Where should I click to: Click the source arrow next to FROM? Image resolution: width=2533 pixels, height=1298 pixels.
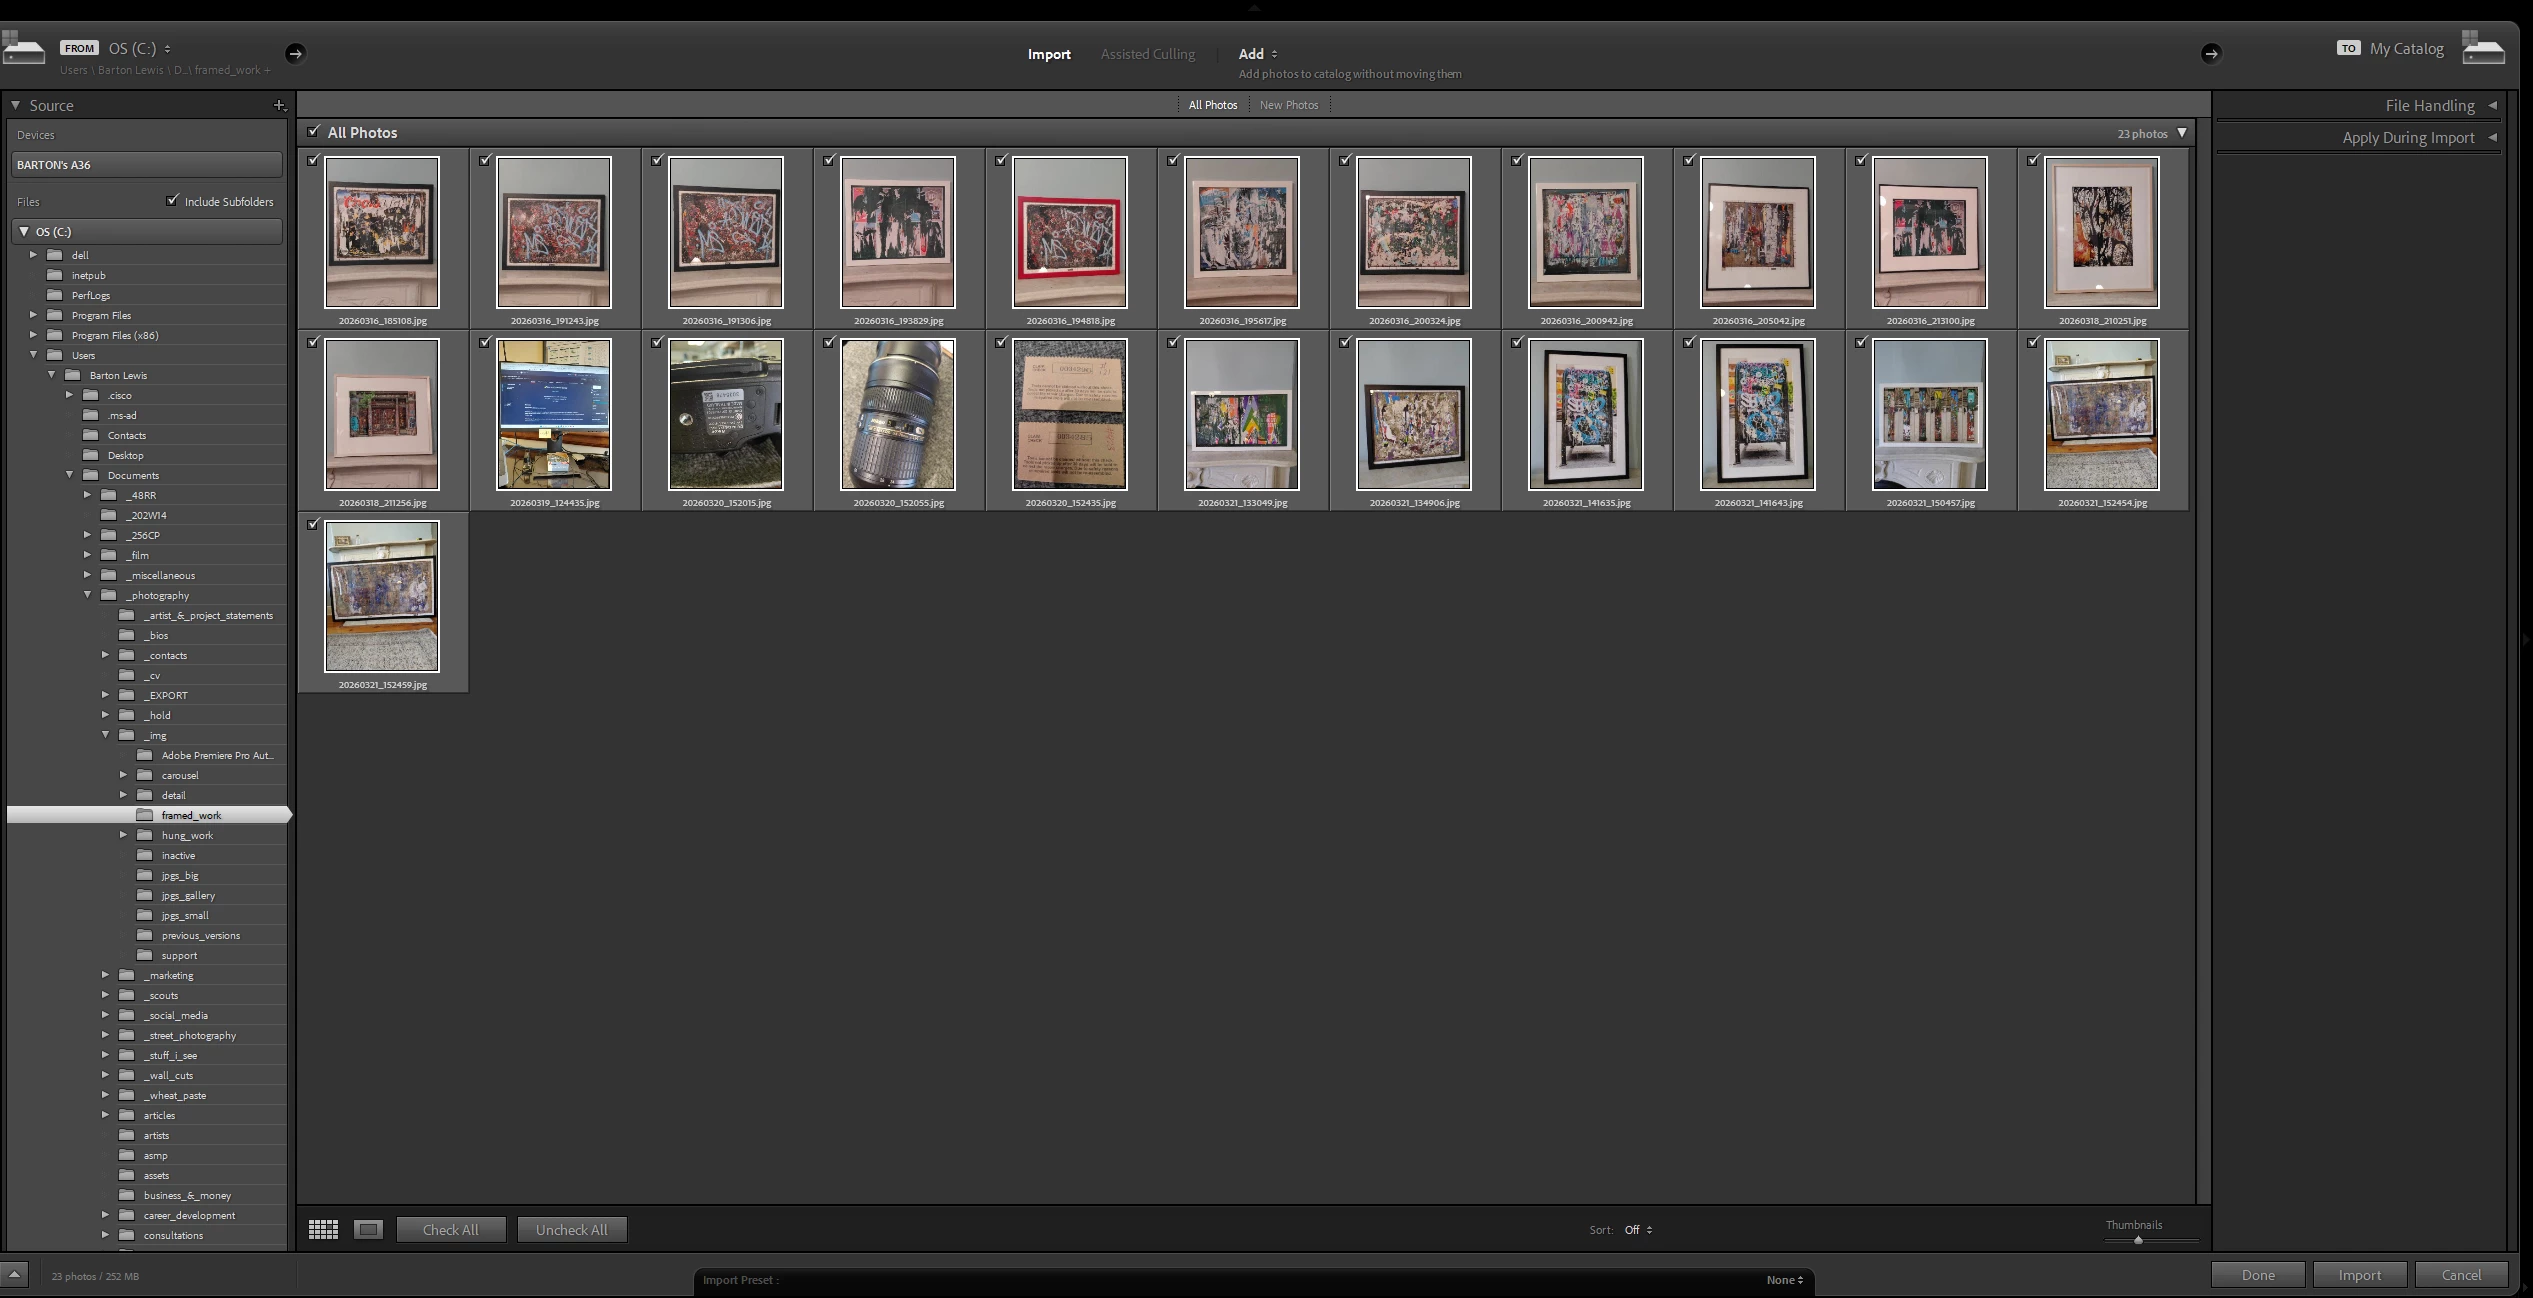(x=295, y=53)
